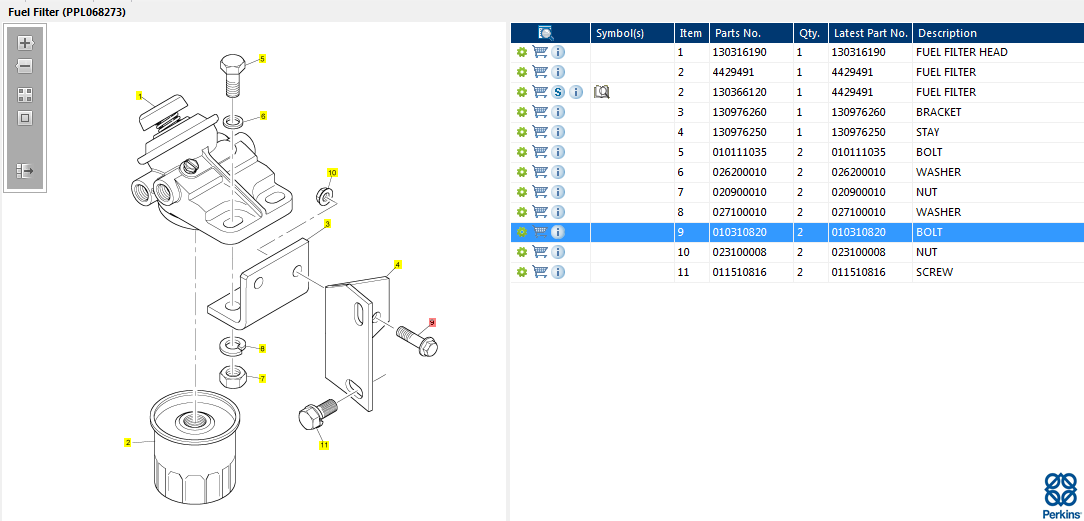Select callout 8 beside the spring washer
The image size is (1084, 521).
coord(263,349)
